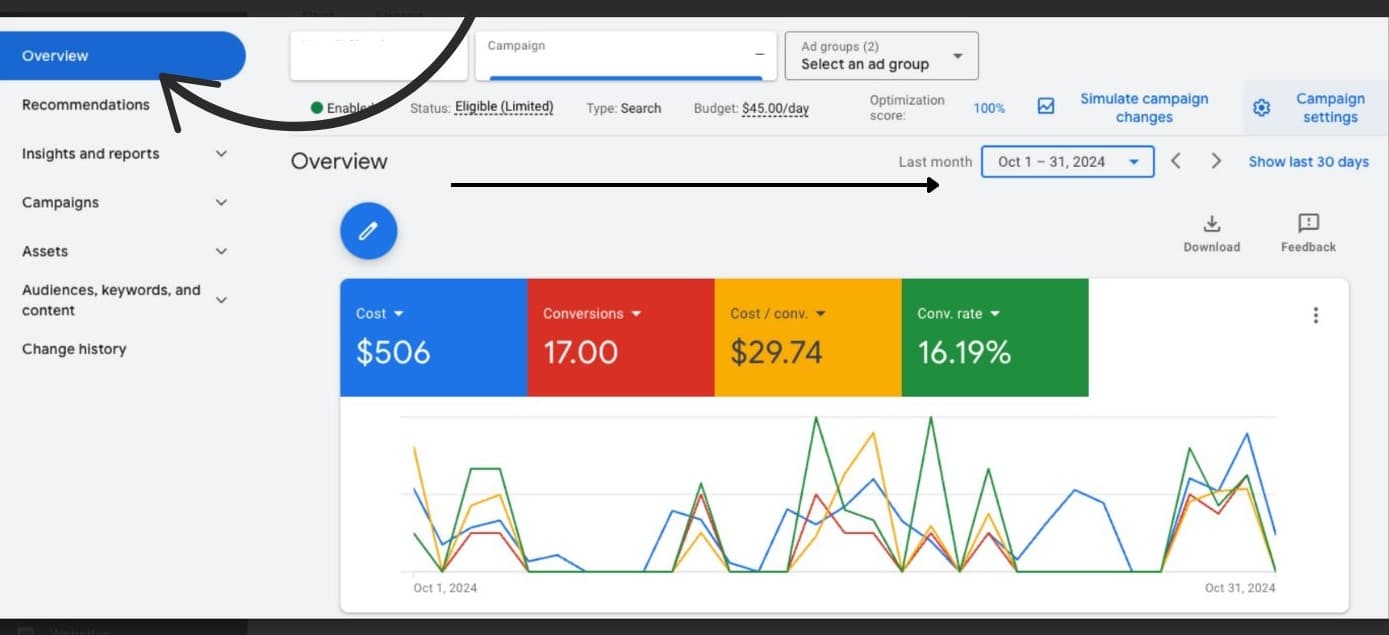1389x635 pixels.
Task: Click the red 17.00 conversions card
Action: pyautogui.click(x=621, y=338)
